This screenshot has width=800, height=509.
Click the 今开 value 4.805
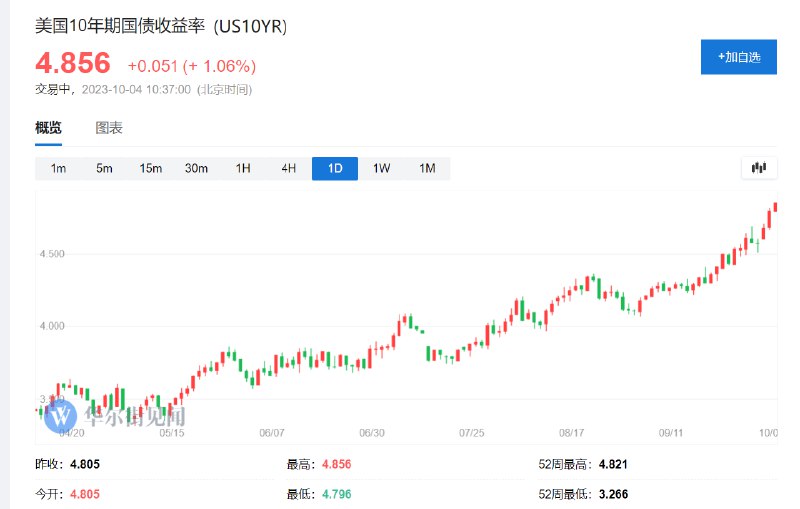coord(85,494)
